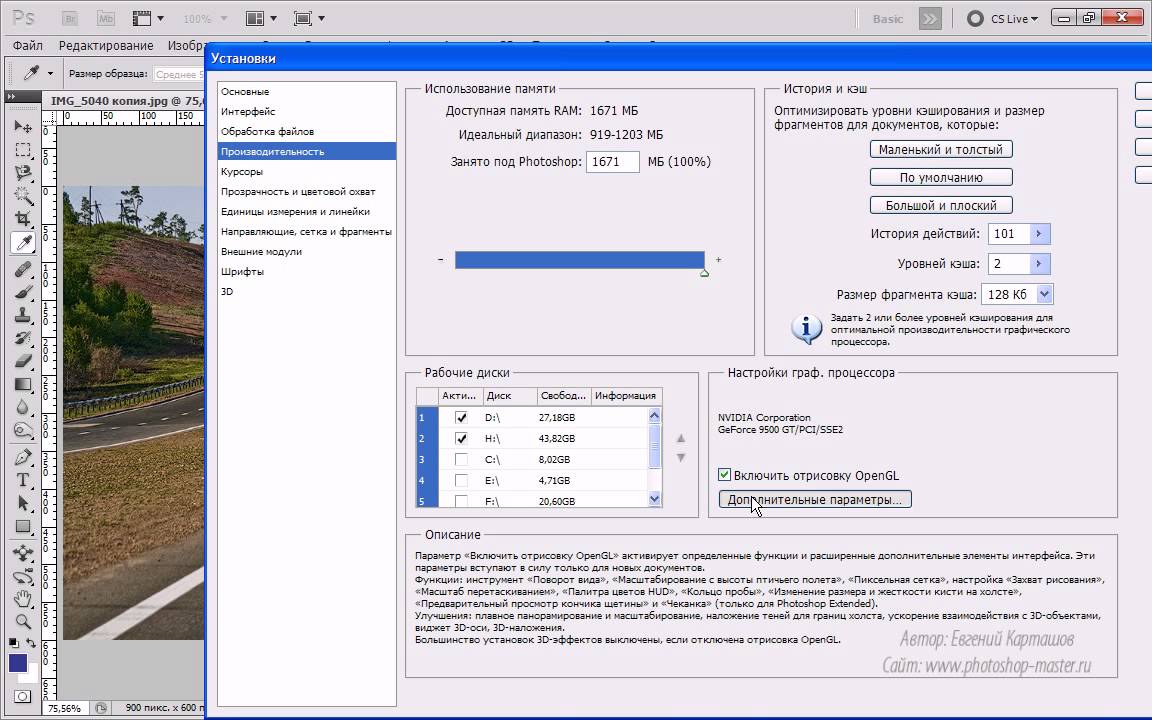Viewport: 1152px width, 720px height.
Task: Open the foreground color swatch
Action: tap(18, 663)
